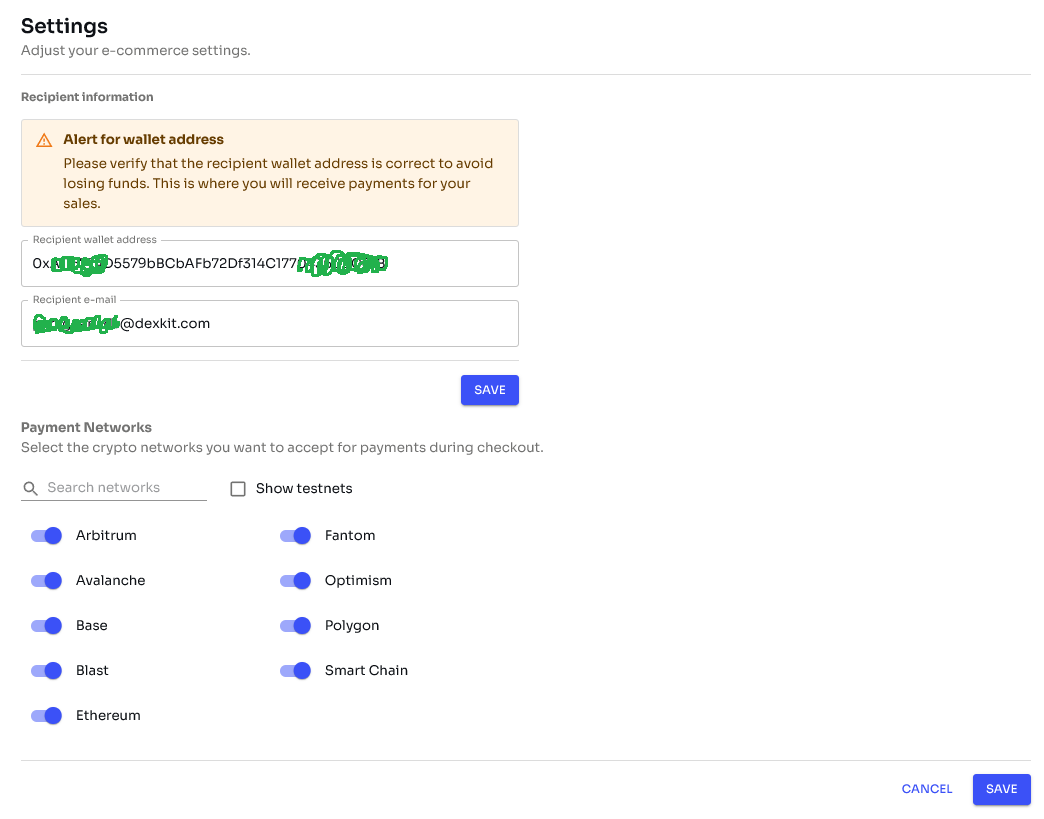The height and width of the screenshot is (819, 1044).
Task: Disable the Avalanche network switch
Action: (47, 581)
